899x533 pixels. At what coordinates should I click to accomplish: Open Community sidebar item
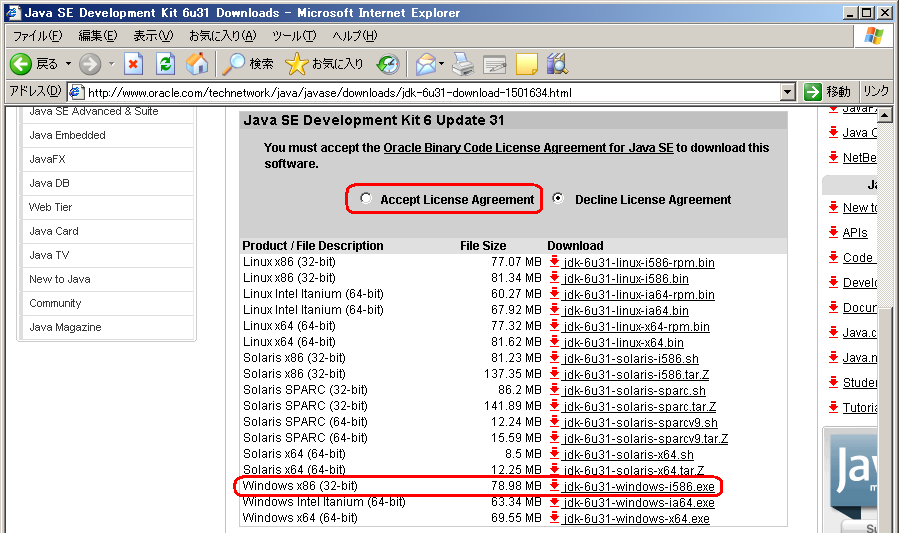point(55,303)
